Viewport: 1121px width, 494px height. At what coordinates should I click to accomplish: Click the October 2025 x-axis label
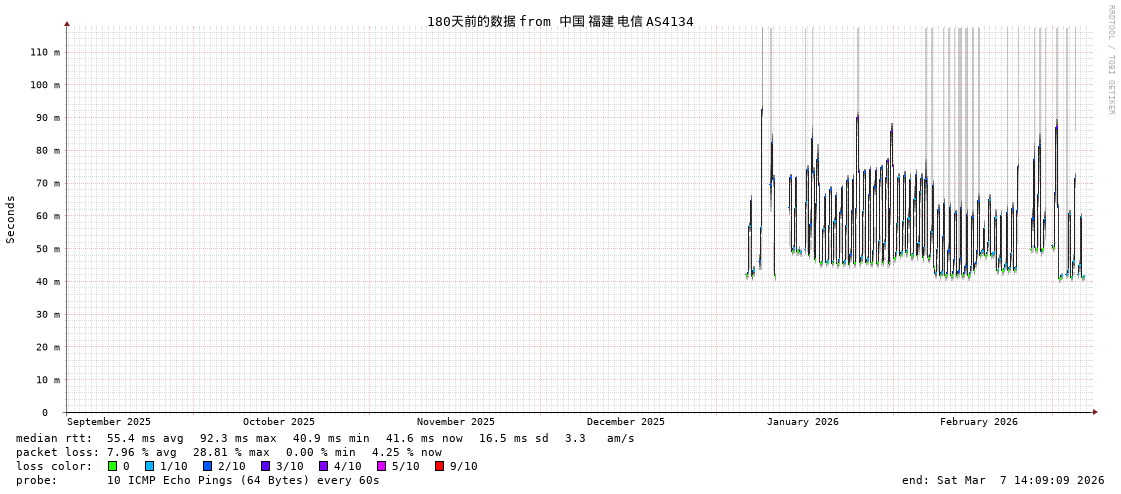pos(278,422)
